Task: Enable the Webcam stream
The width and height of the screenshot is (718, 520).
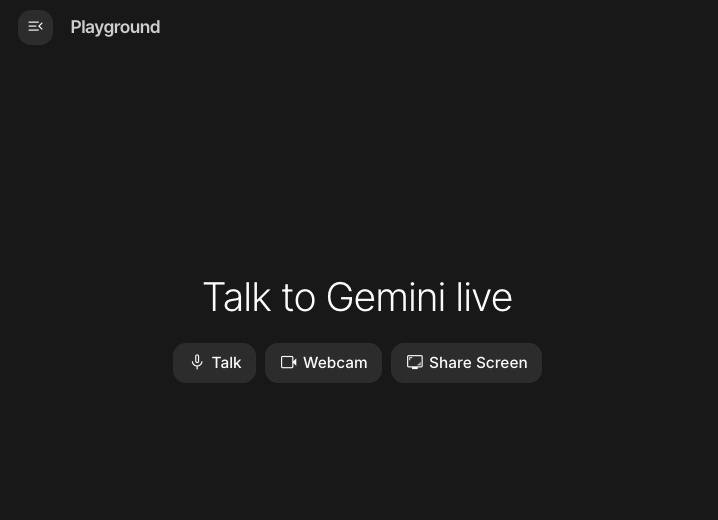Action: (x=323, y=363)
